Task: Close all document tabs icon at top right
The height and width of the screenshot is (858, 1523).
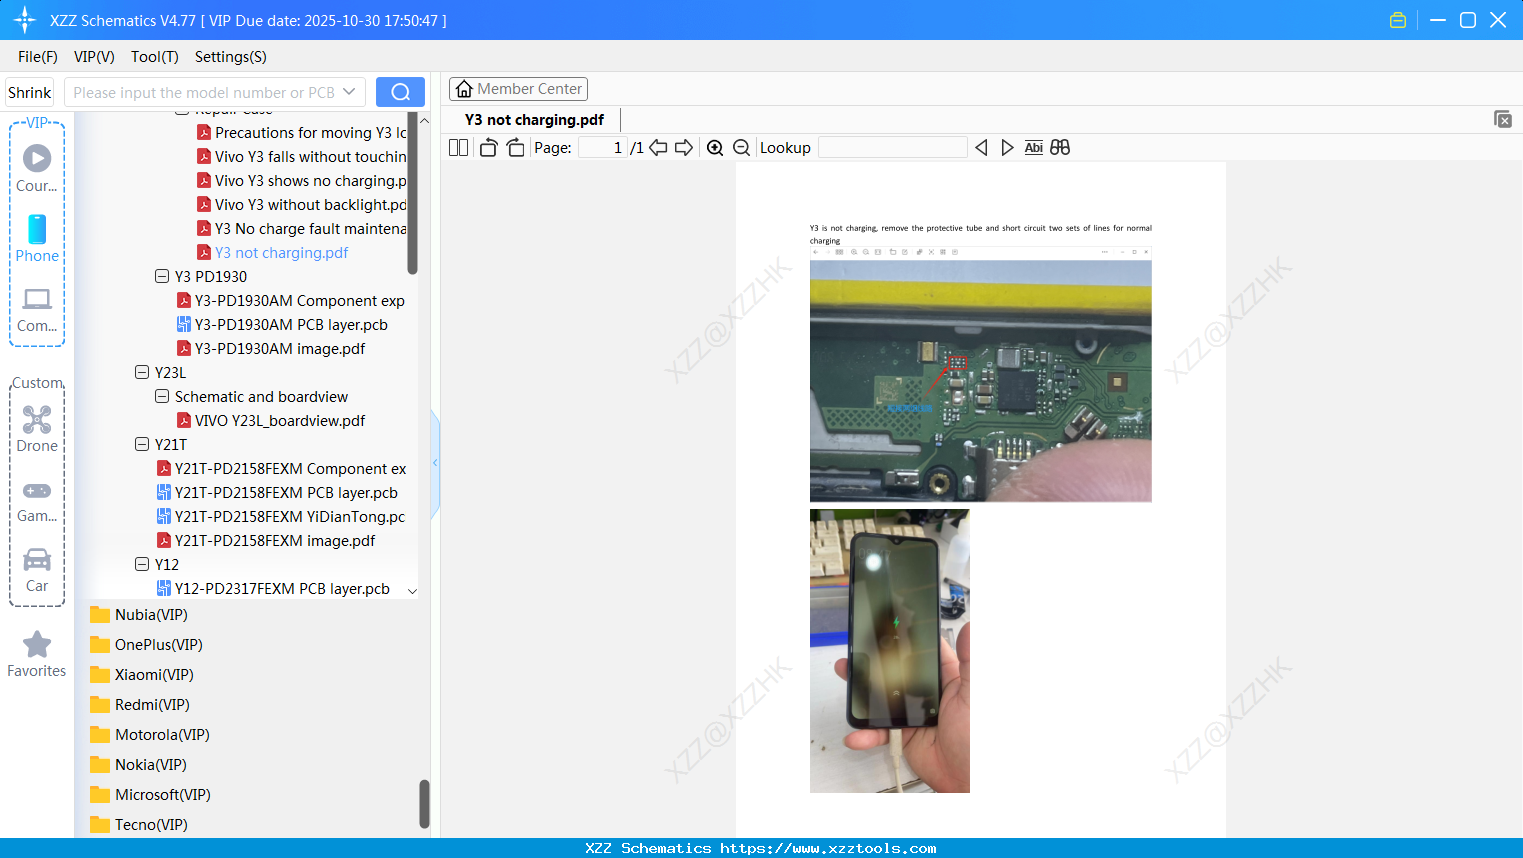Action: [x=1503, y=119]
